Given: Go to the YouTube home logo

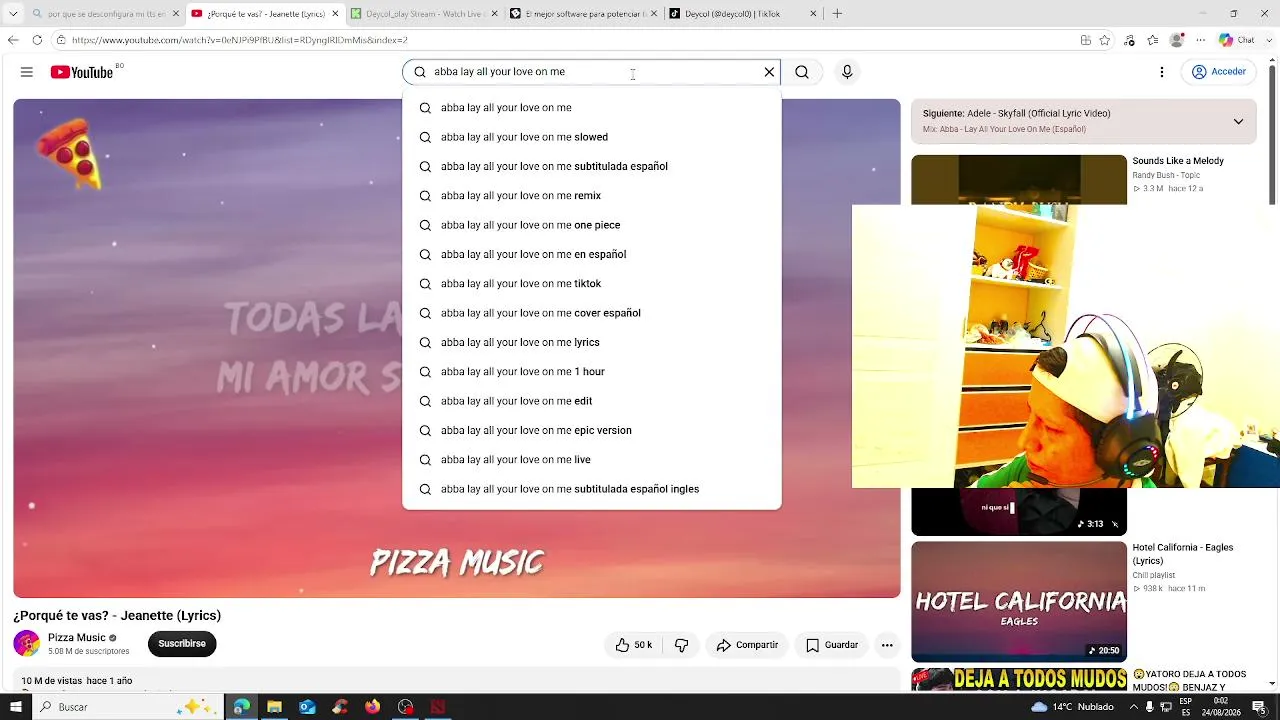Looking at the screenshot, I should point(82,72).
